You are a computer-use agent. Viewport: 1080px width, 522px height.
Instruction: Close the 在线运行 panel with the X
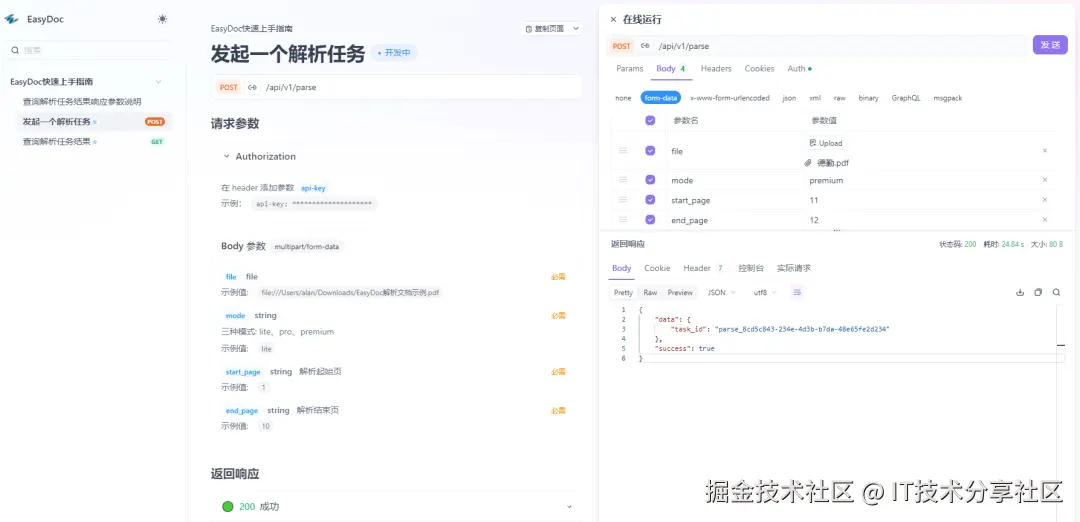point(613,20)
